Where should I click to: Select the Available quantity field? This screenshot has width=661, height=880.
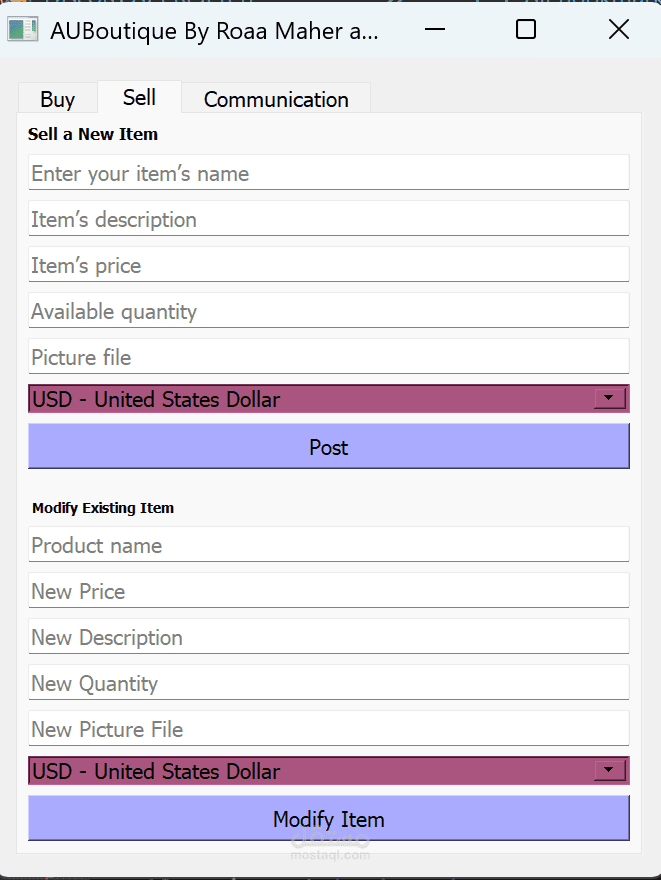tap(328, 311)
